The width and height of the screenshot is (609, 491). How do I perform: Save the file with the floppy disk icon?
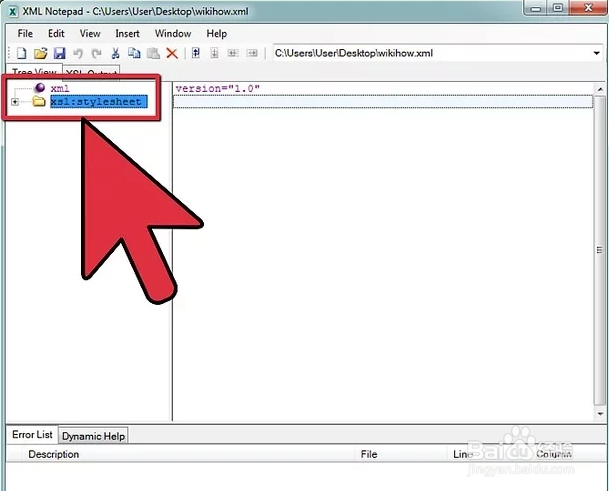[x=59, y=53]
